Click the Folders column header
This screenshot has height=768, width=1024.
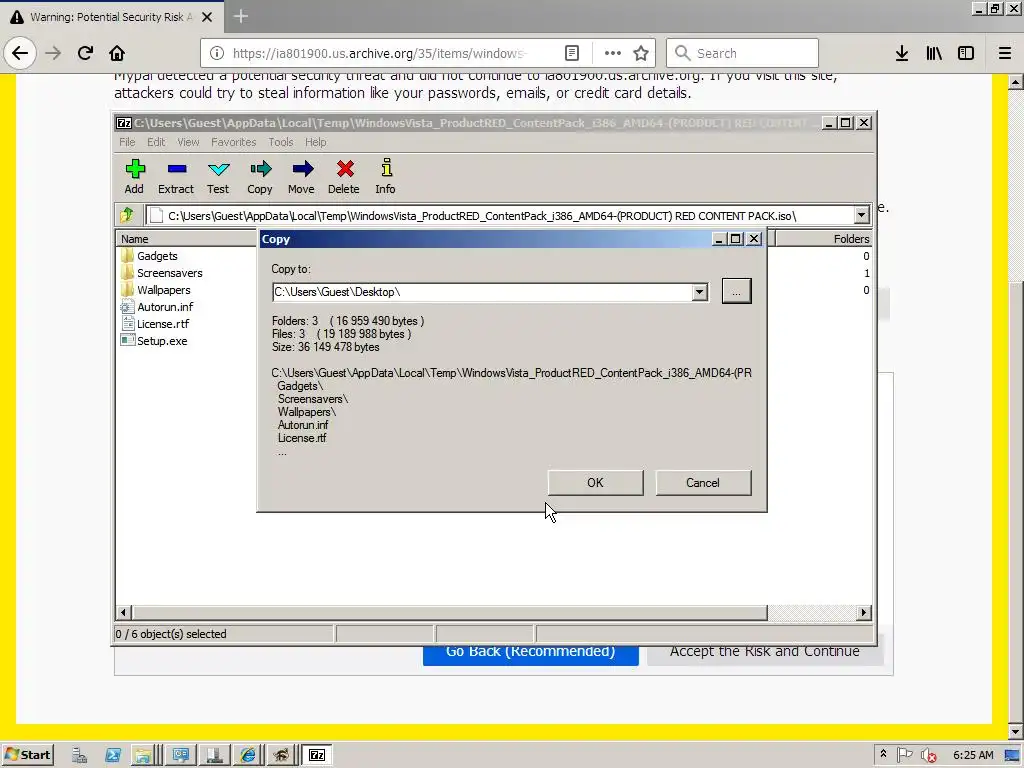pyautogui.click(x=823, y=239)
